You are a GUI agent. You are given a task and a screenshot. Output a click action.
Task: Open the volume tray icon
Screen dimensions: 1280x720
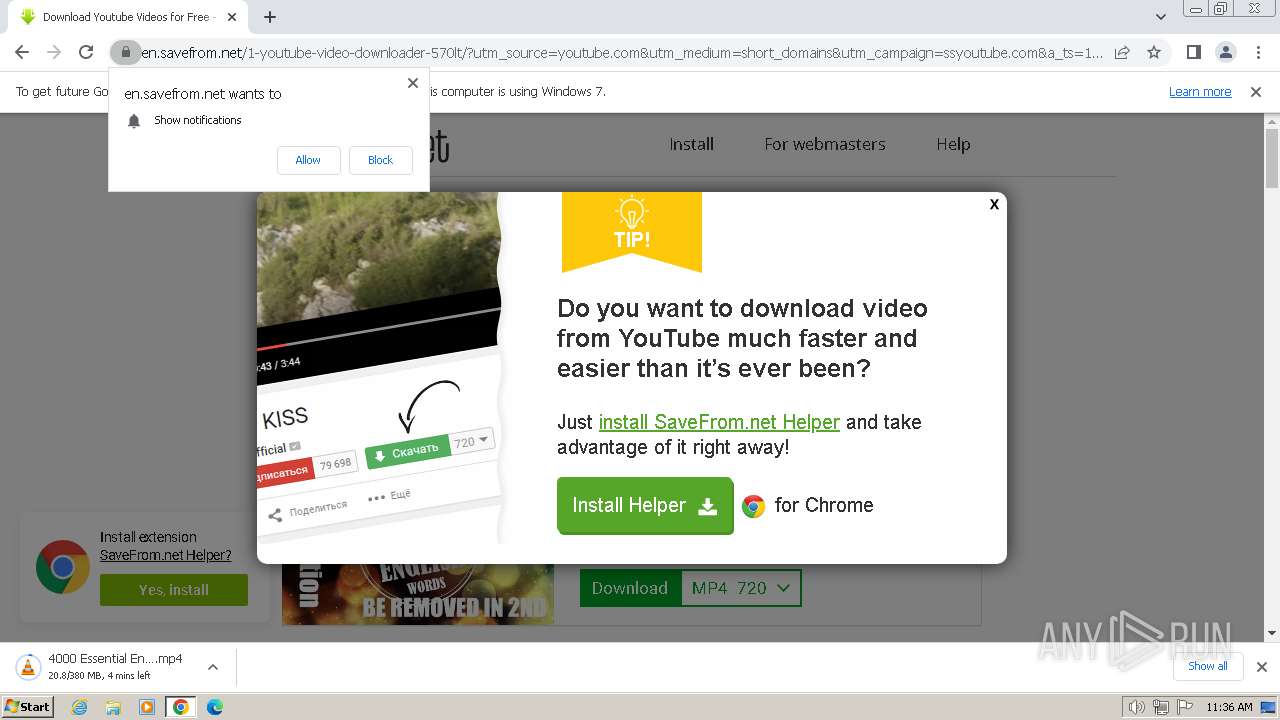click(x=1136, y=707)
